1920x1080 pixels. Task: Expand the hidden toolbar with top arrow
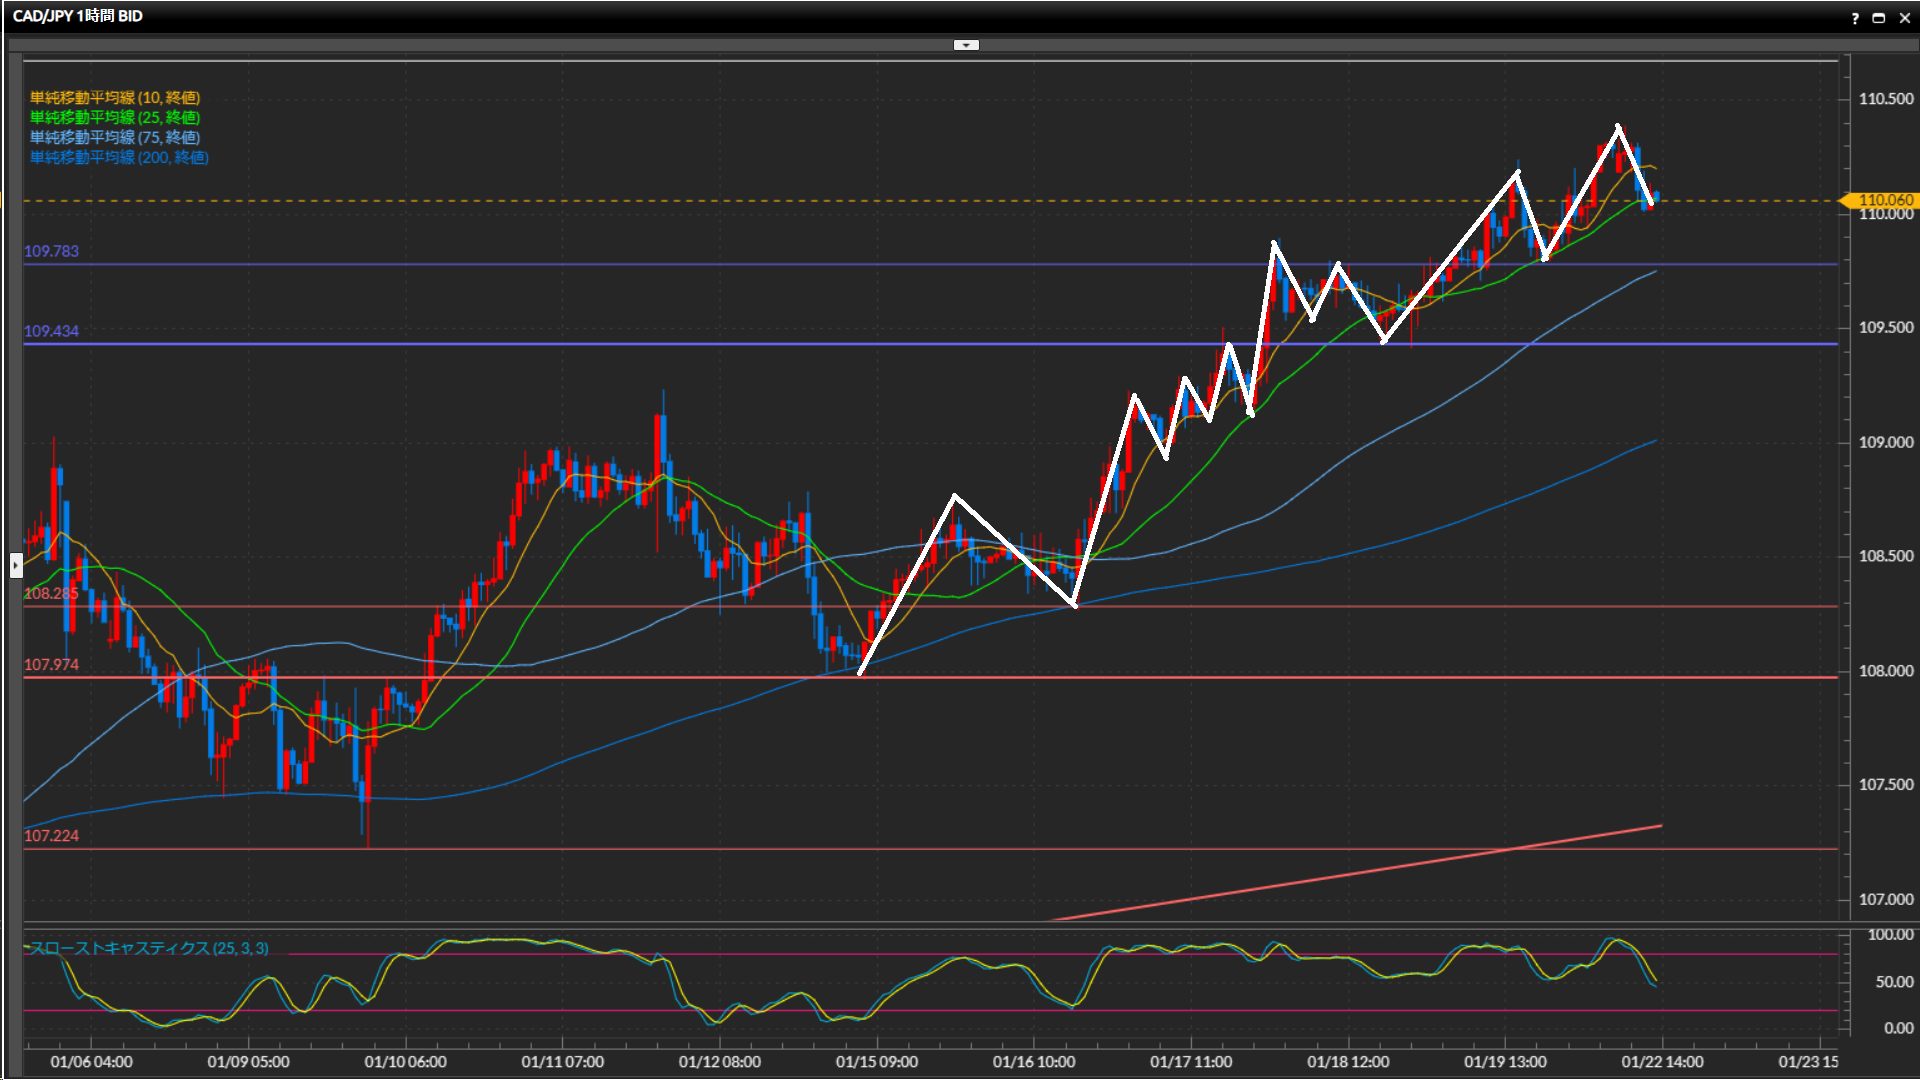(x=966, y=45)
